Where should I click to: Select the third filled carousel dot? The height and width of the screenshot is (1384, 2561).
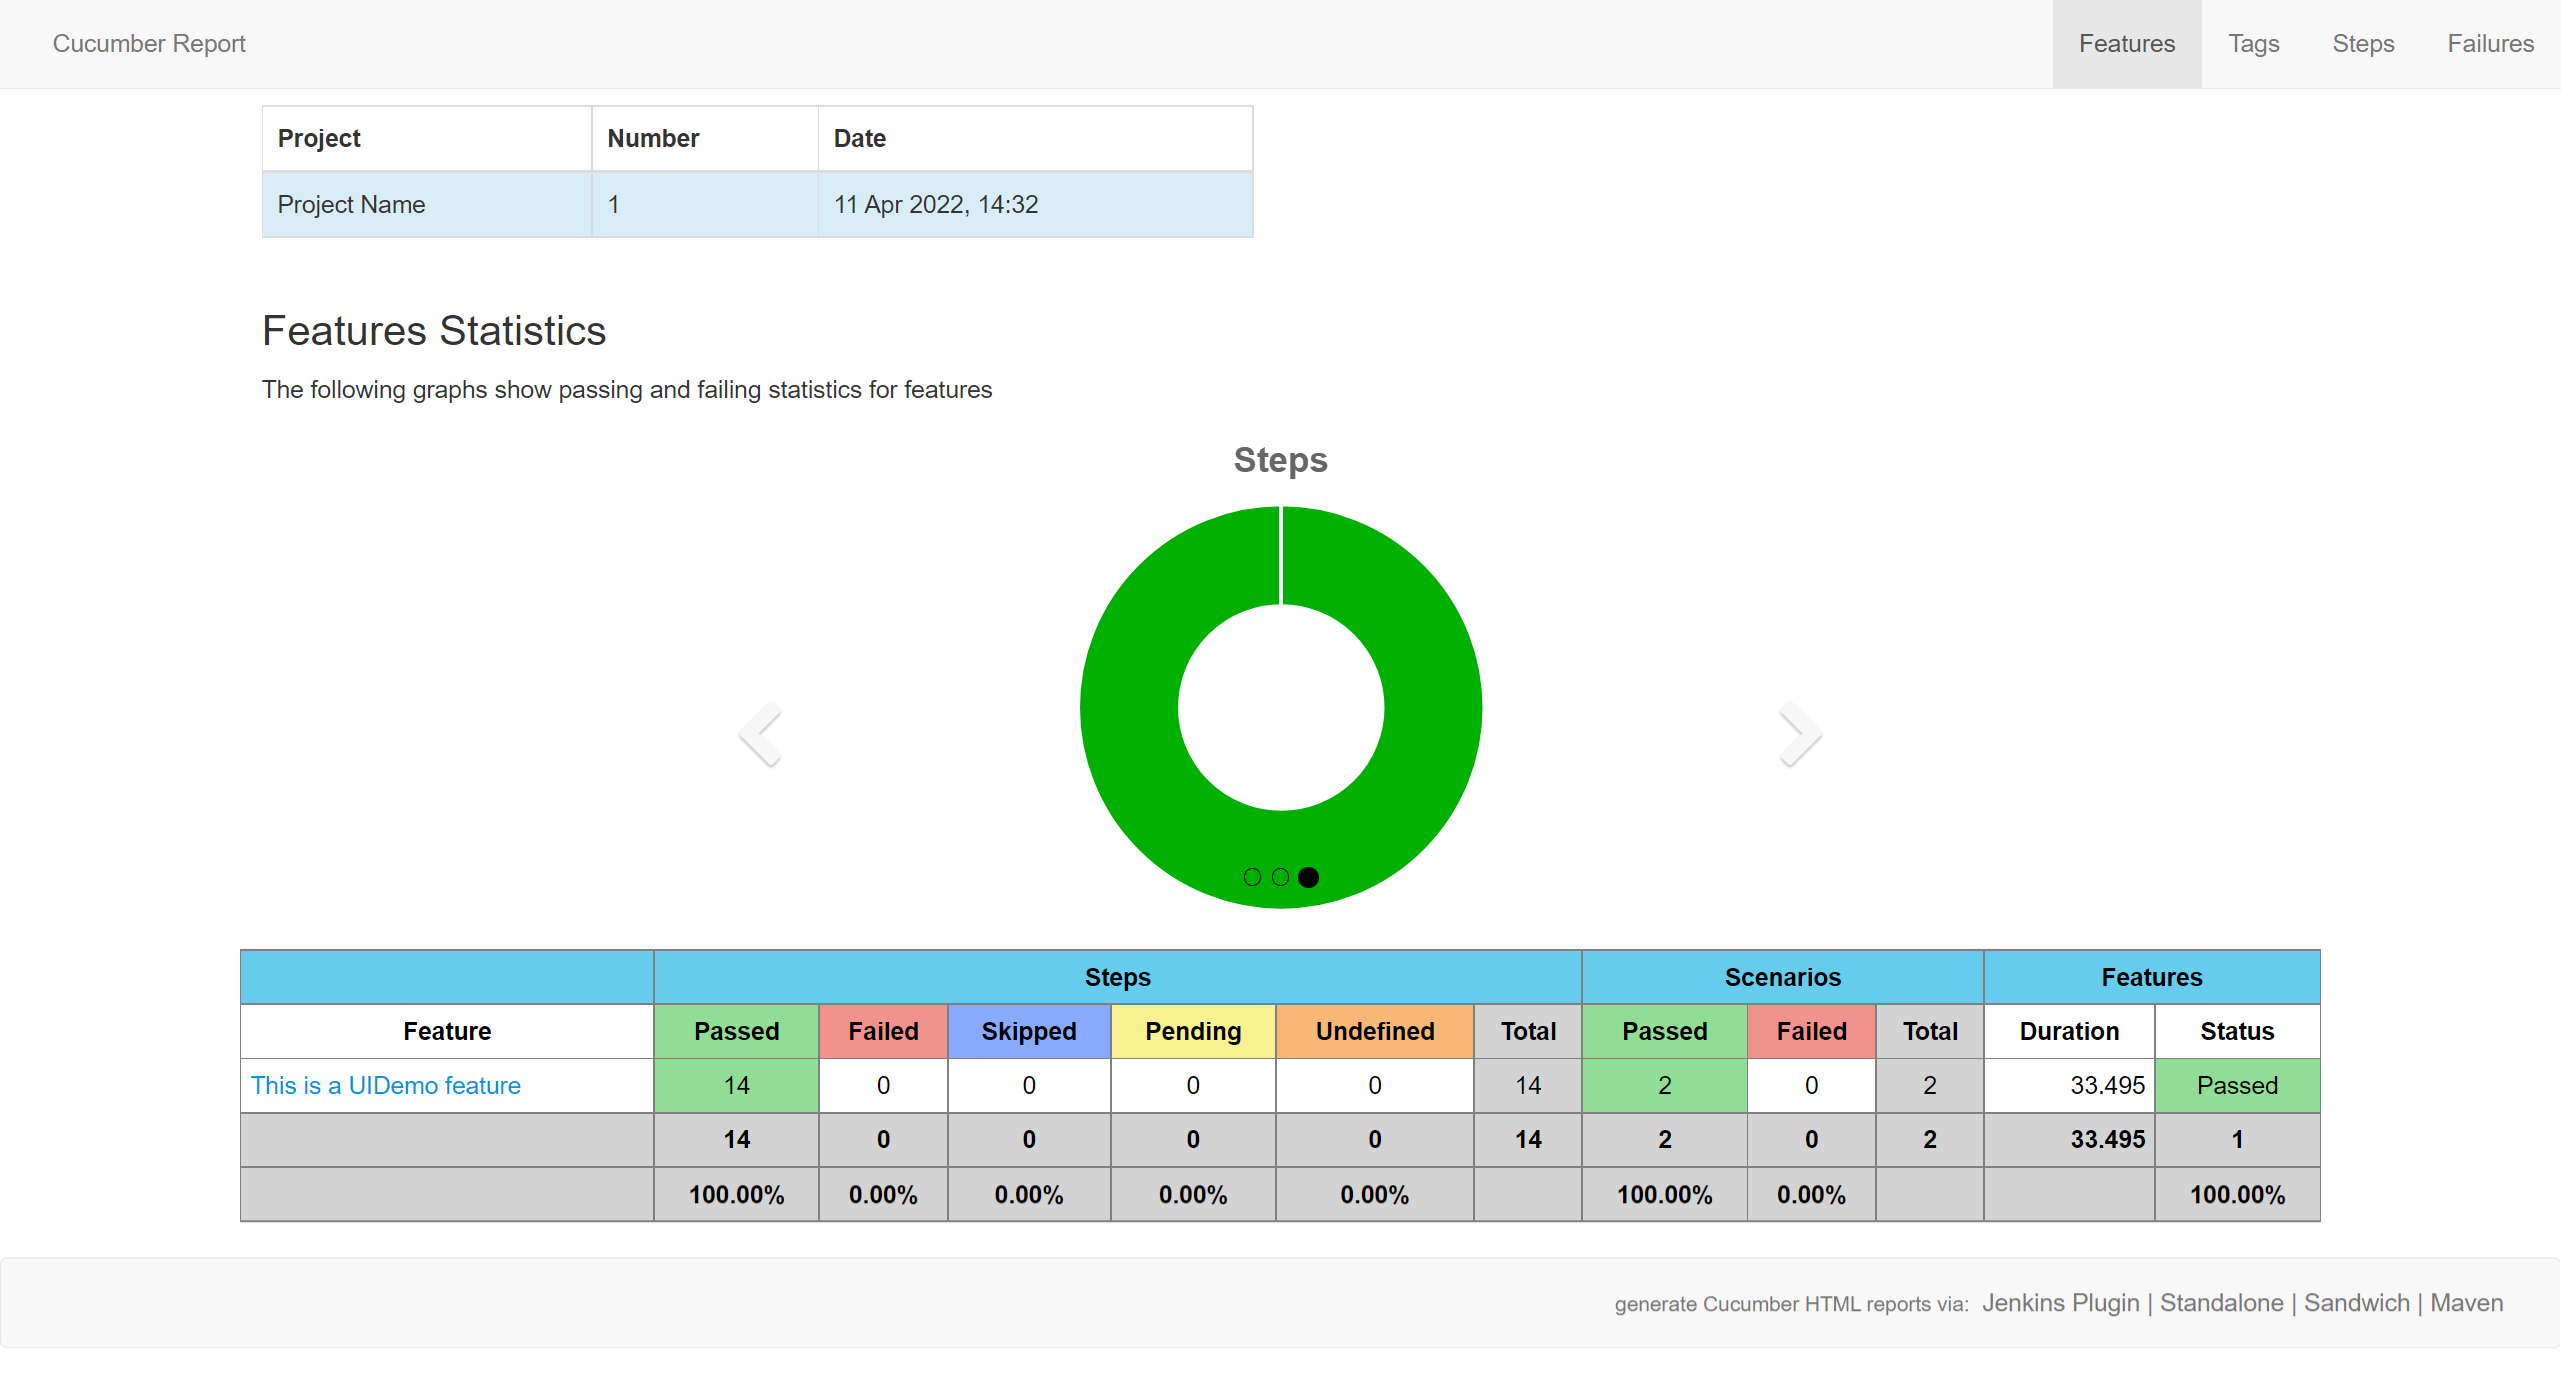(1308, 877)
